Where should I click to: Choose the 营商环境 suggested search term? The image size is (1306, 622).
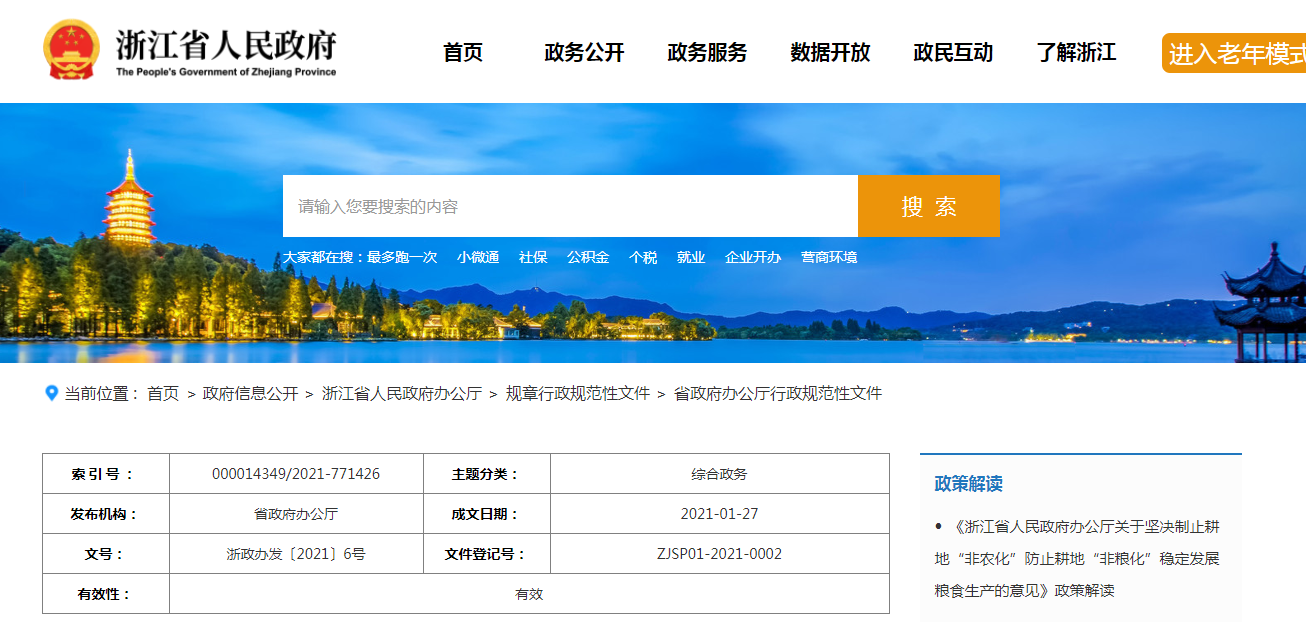click(829, 257)
